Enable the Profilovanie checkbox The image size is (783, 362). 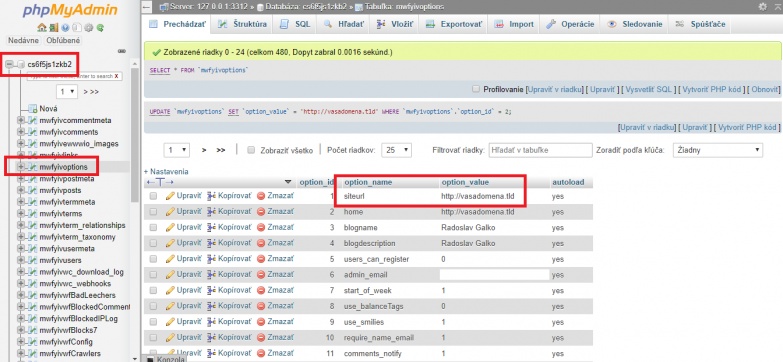tap(476, 89)
